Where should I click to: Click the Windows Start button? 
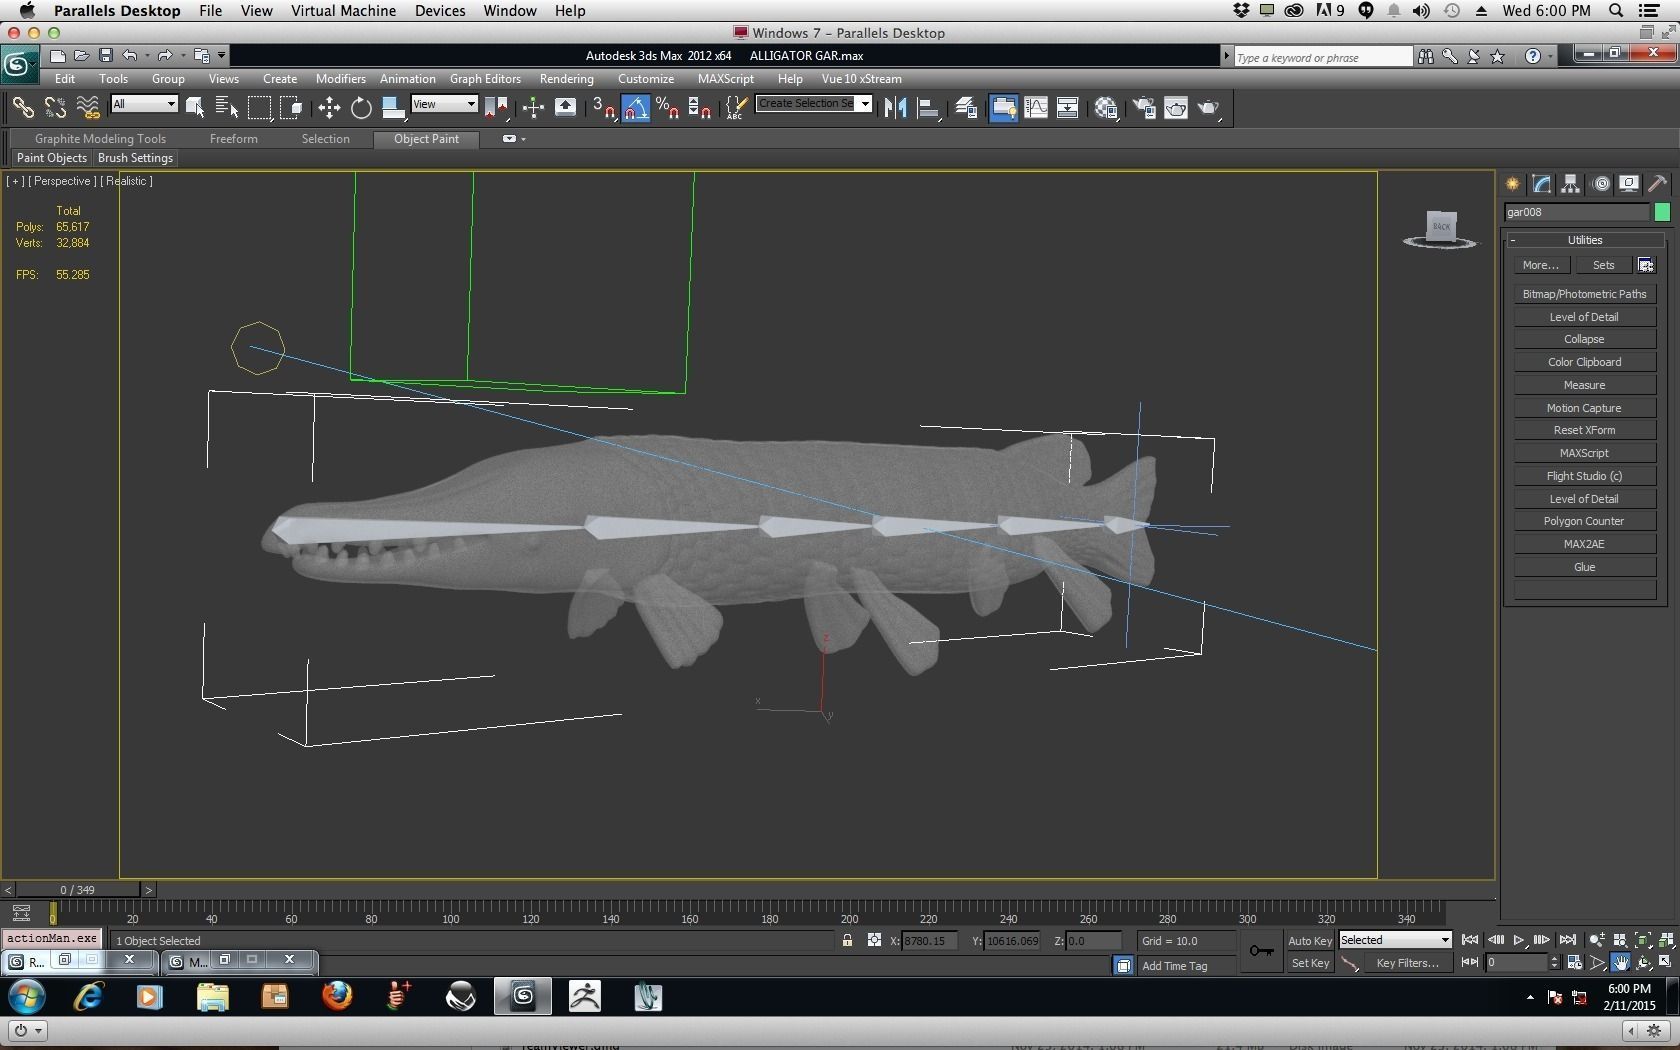point(27,996)
